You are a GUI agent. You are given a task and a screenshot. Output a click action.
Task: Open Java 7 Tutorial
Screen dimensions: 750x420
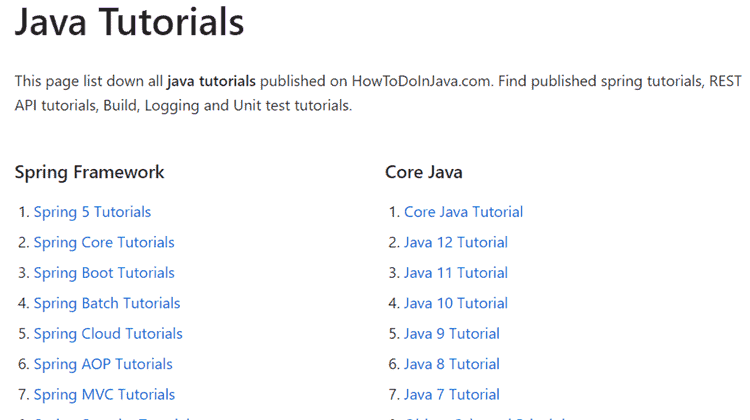pyautogui.click(x=452, y=395)
